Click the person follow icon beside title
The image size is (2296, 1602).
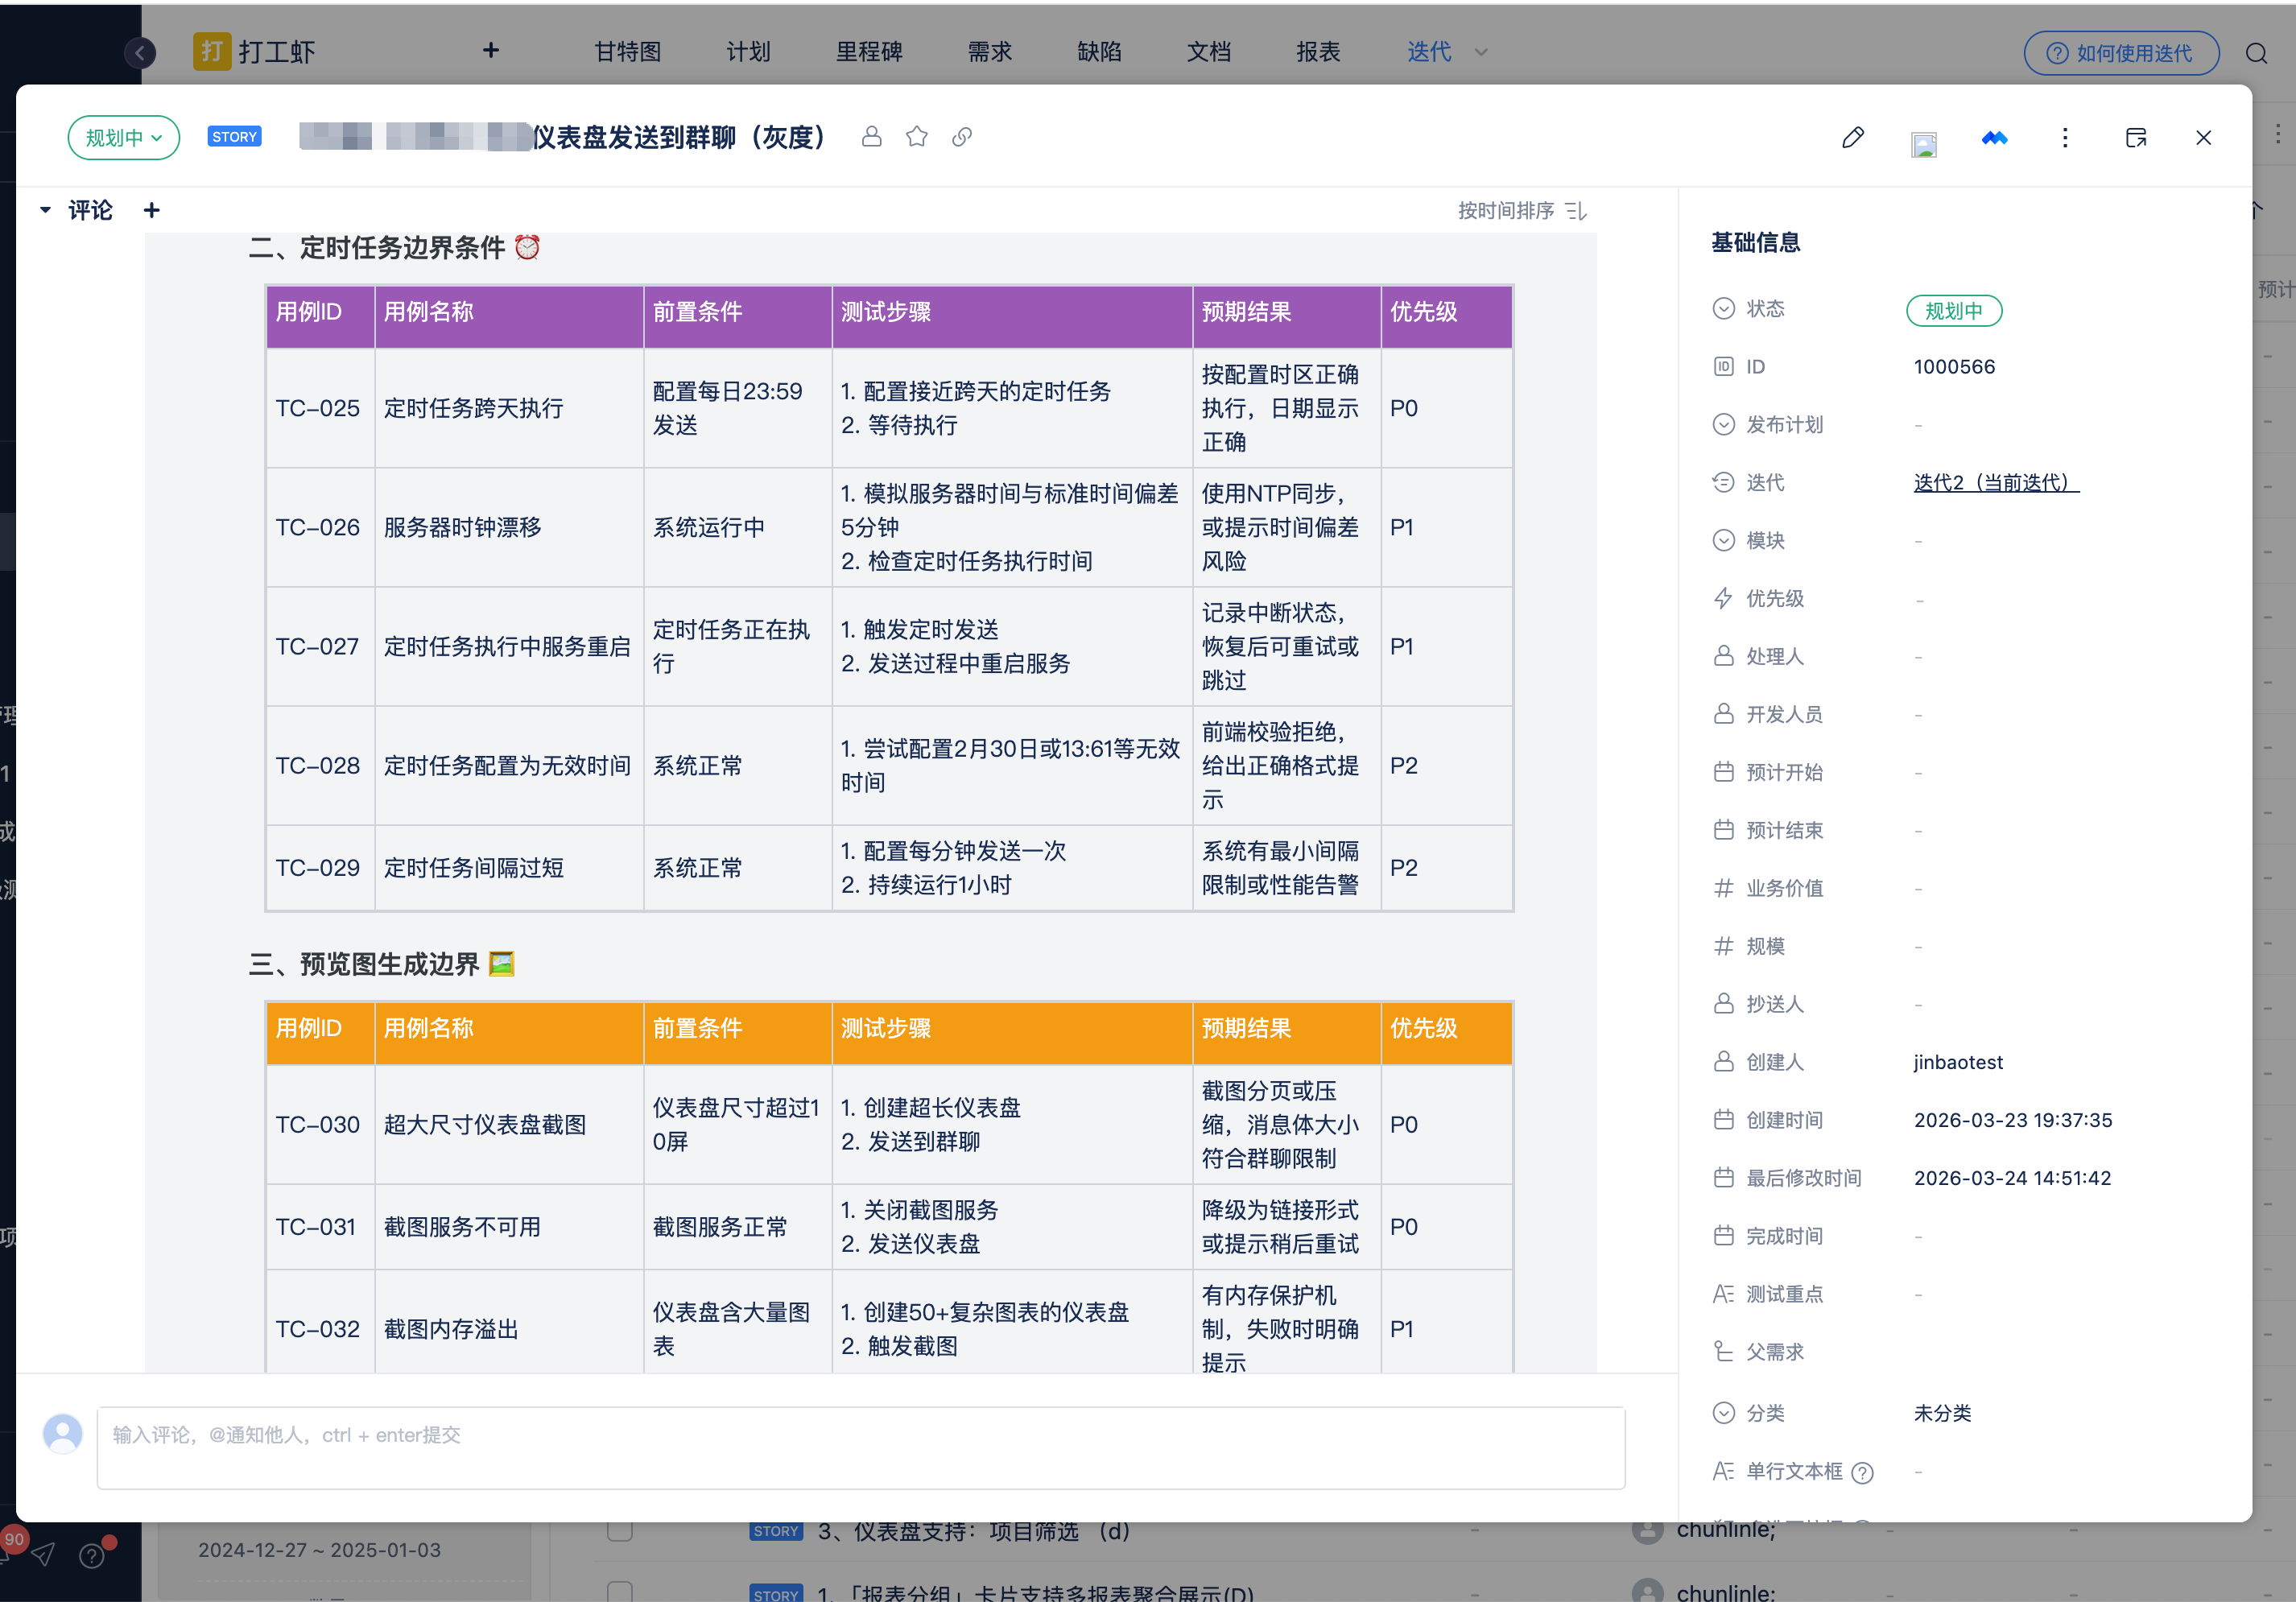(x=871, y=137)
